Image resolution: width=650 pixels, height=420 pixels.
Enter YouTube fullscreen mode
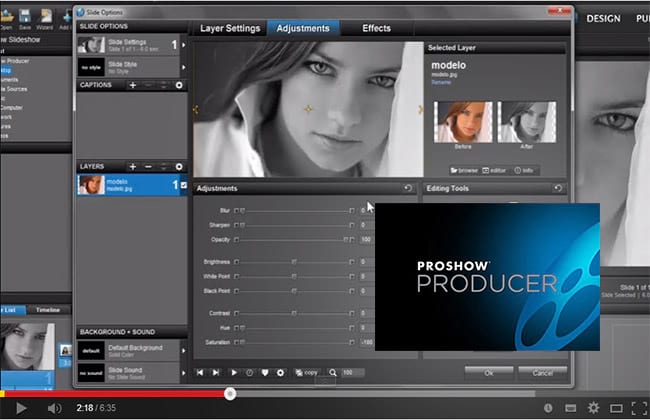[x=639, y=408]
